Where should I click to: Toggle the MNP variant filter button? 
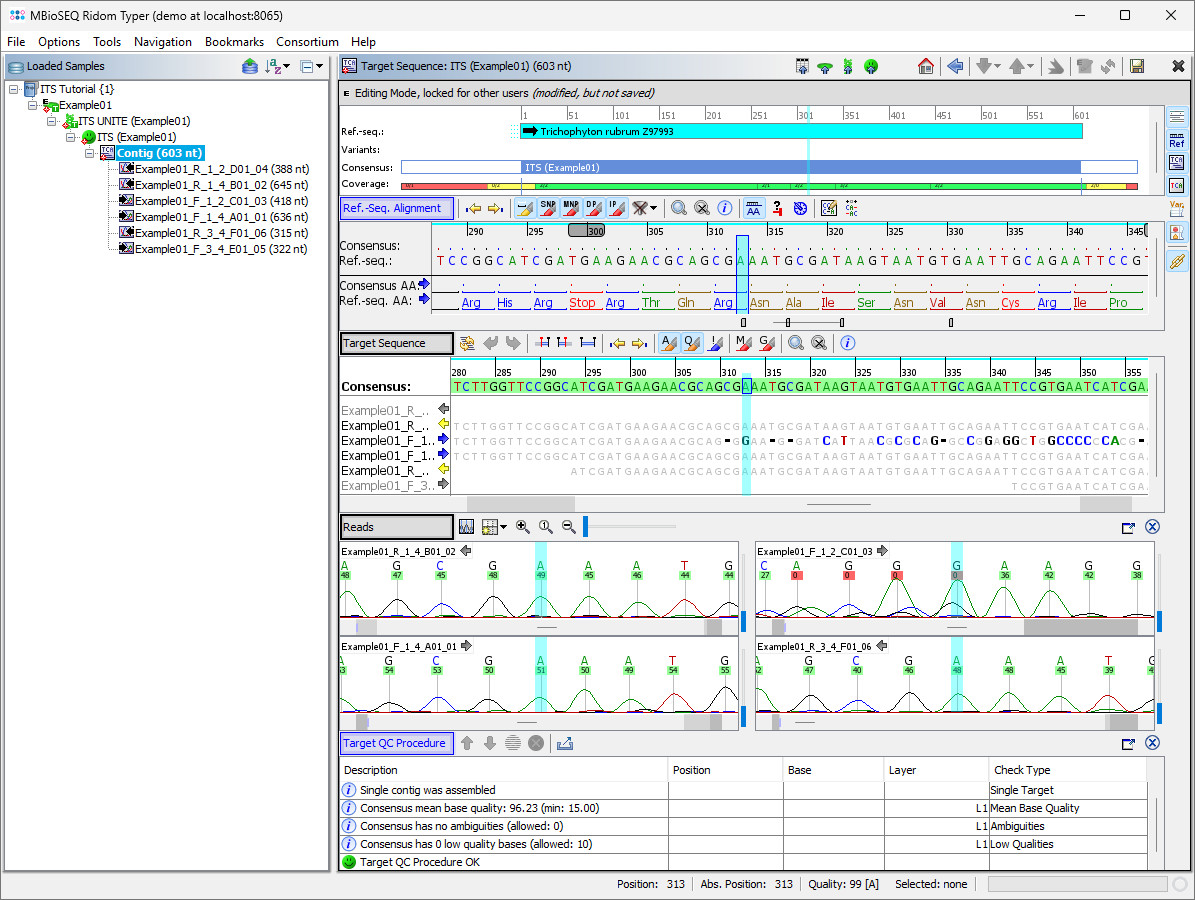pyautogui.click(x=571, y=208)
